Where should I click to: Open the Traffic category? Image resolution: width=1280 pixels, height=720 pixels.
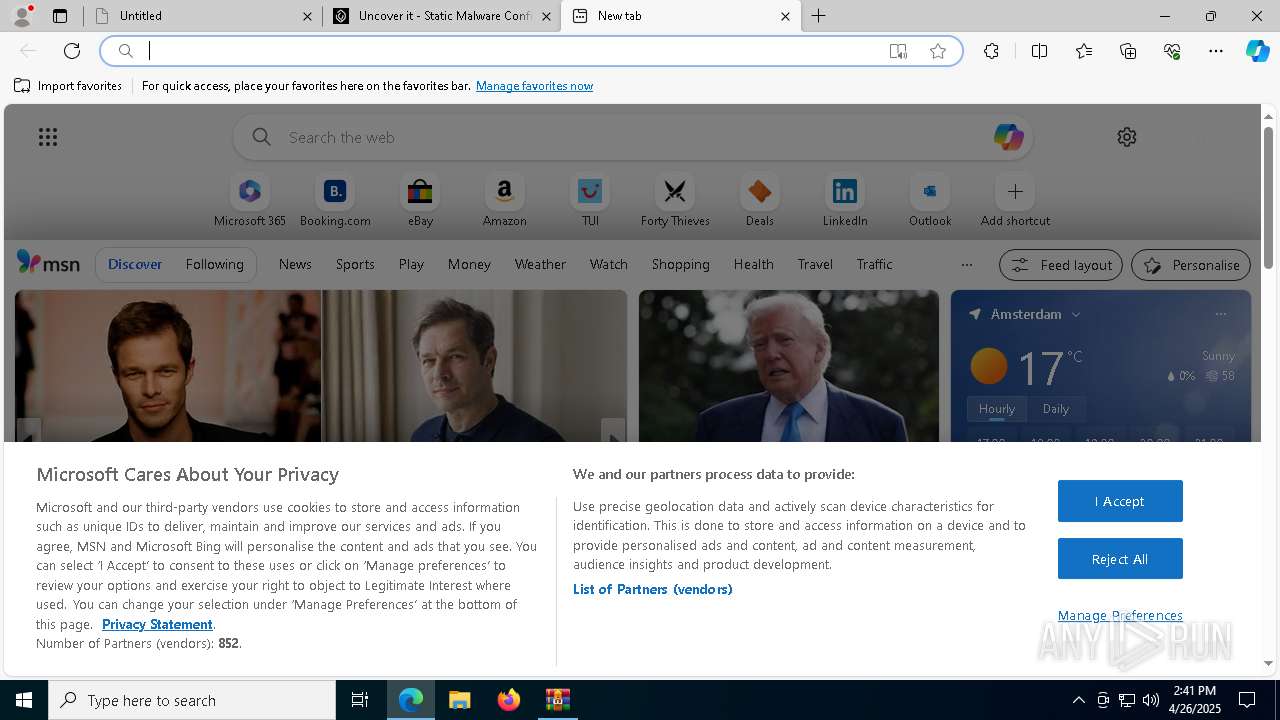(874, 264)
